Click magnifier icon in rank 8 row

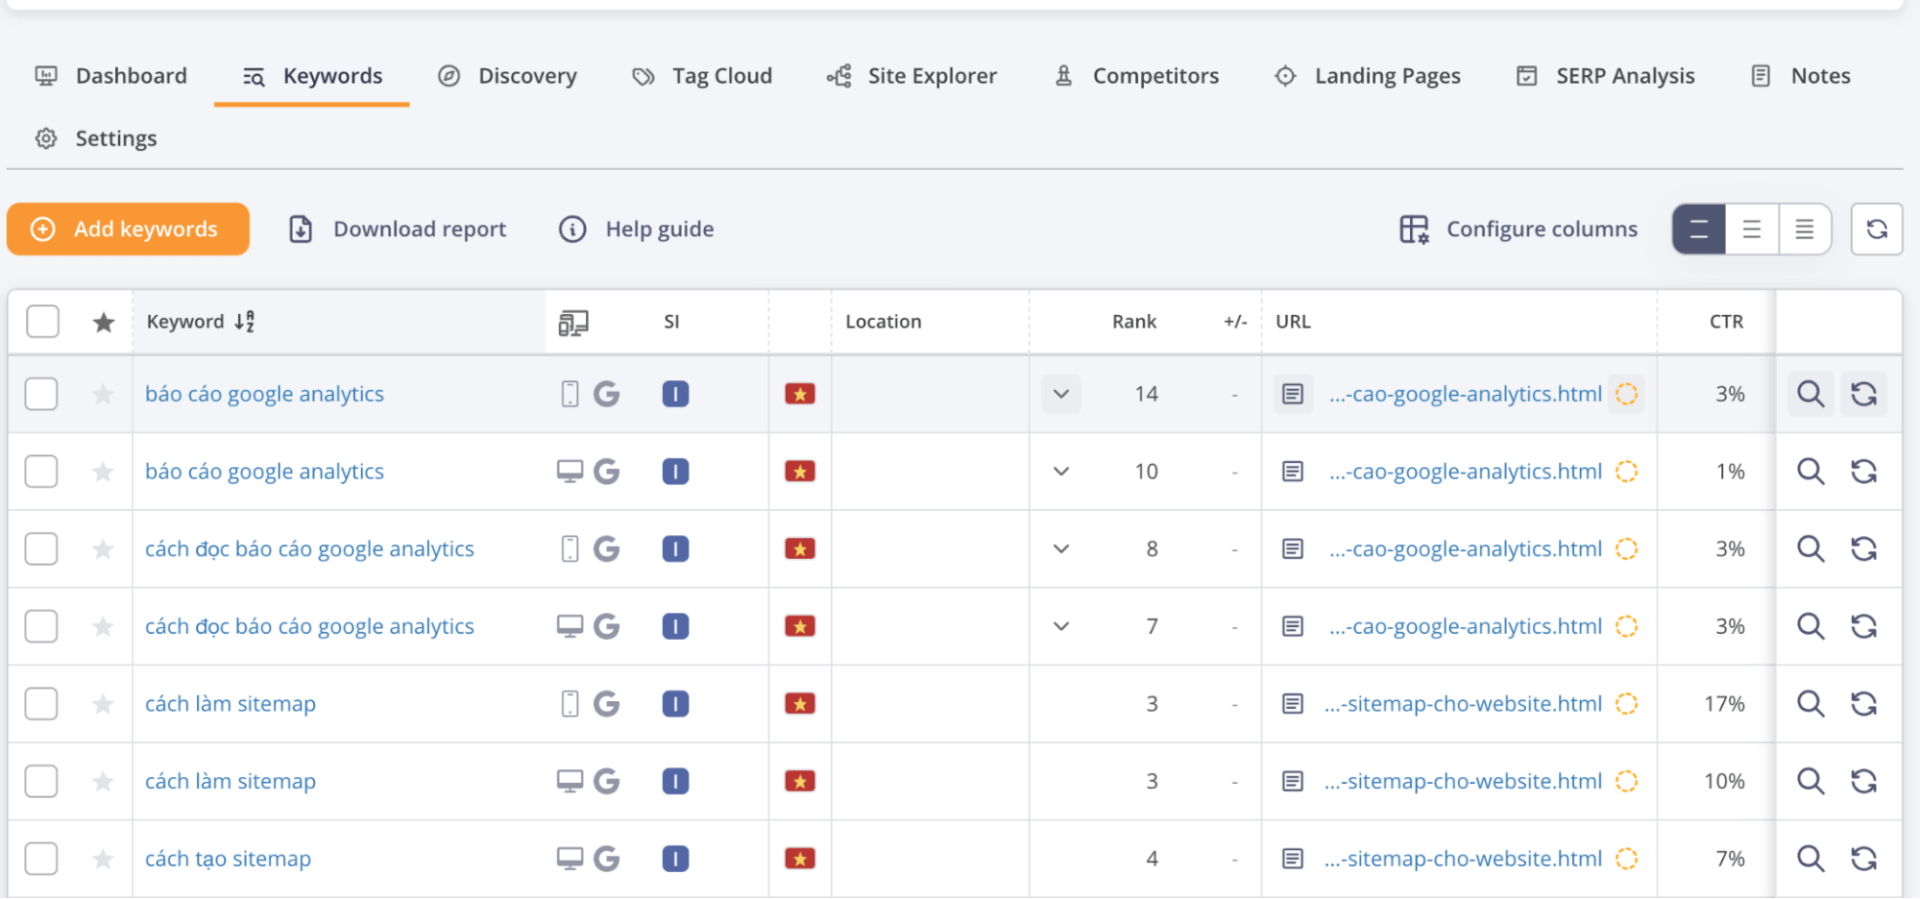(1810, 549)
